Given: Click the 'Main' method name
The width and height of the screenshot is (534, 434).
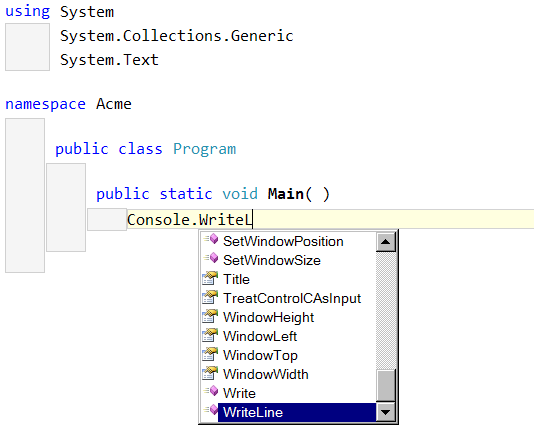Looking at the screenshot, I should (x=285, y=194).
